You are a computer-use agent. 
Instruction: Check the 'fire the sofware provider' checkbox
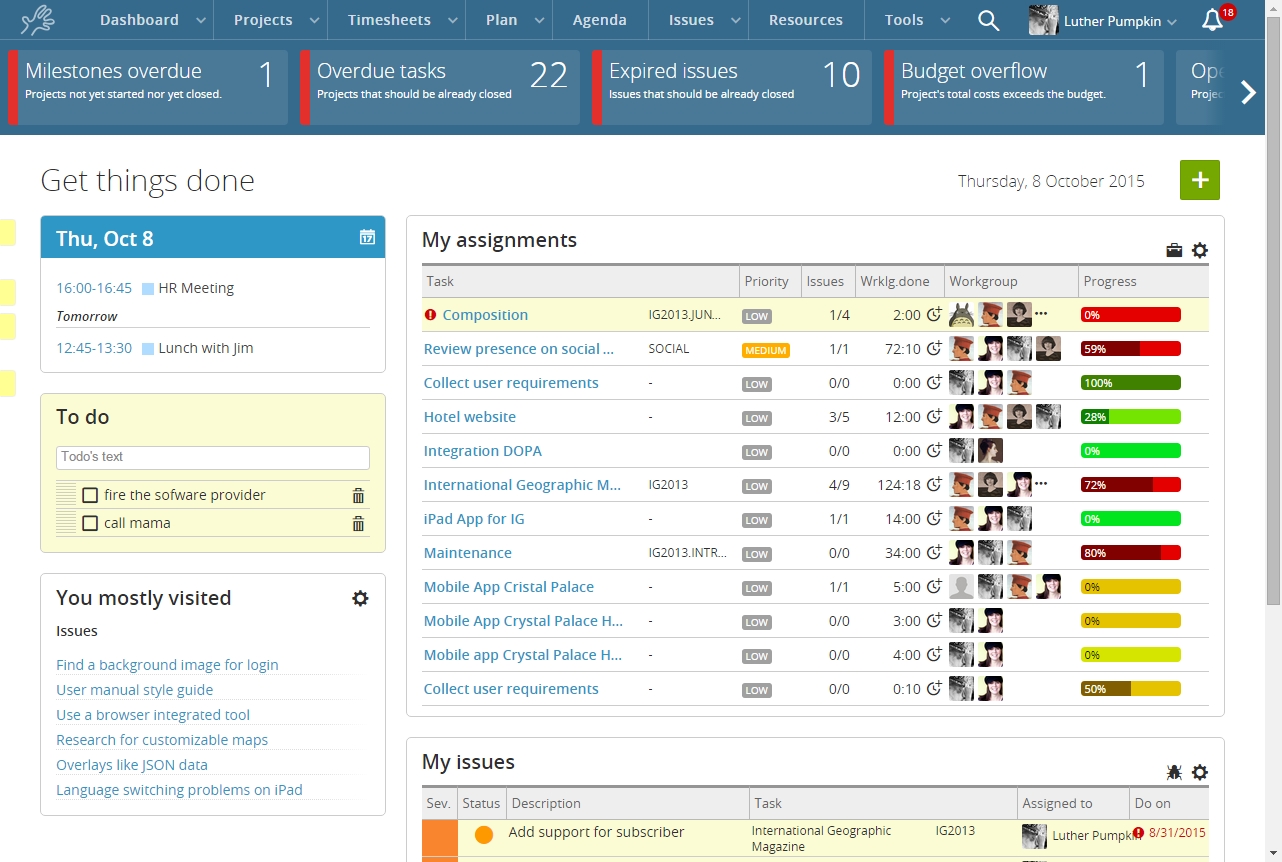[x=90, y=495]
